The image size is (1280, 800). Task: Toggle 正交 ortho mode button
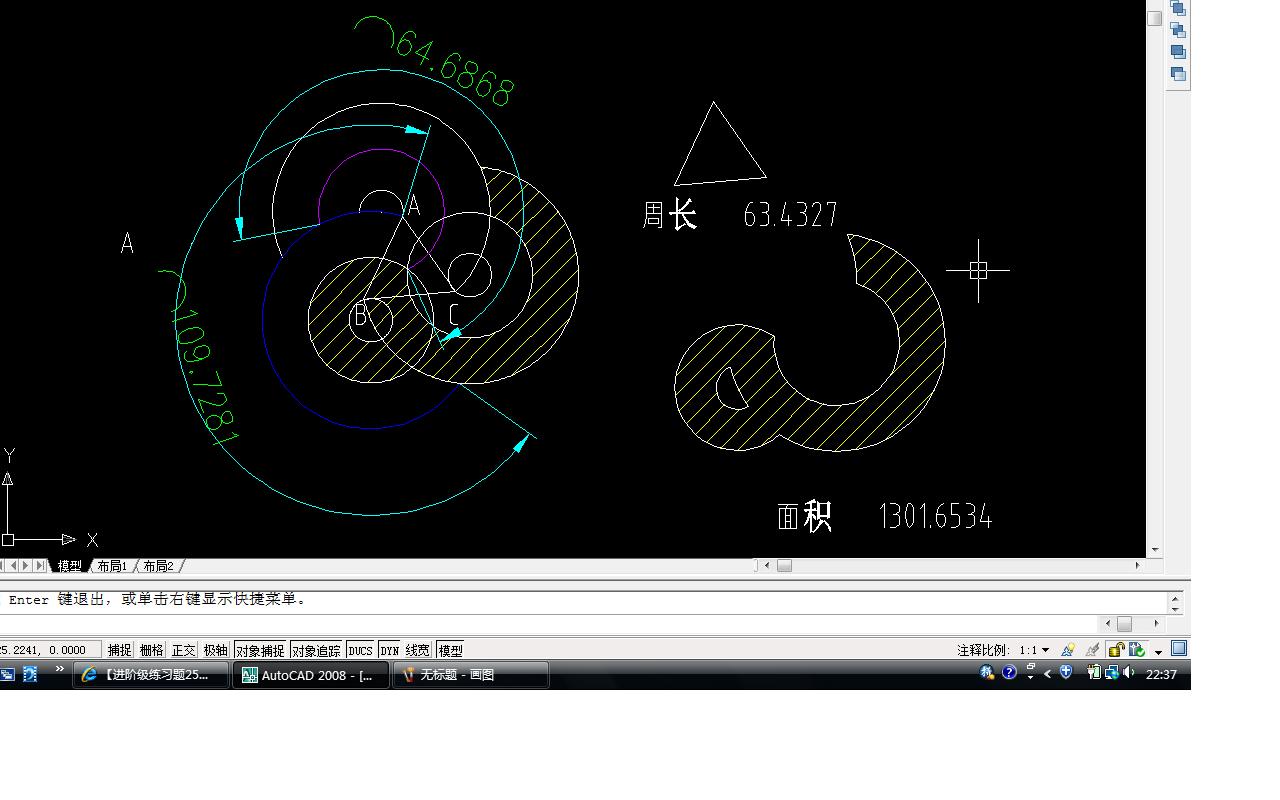coord(184,650)
